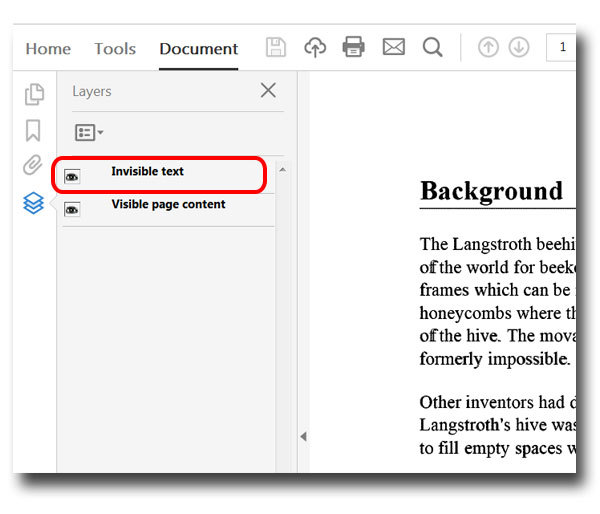Image resolution: width=600 pixels, height=514 pixels.
Task: Print the document with printer icon
Action: tap(354, 47)
